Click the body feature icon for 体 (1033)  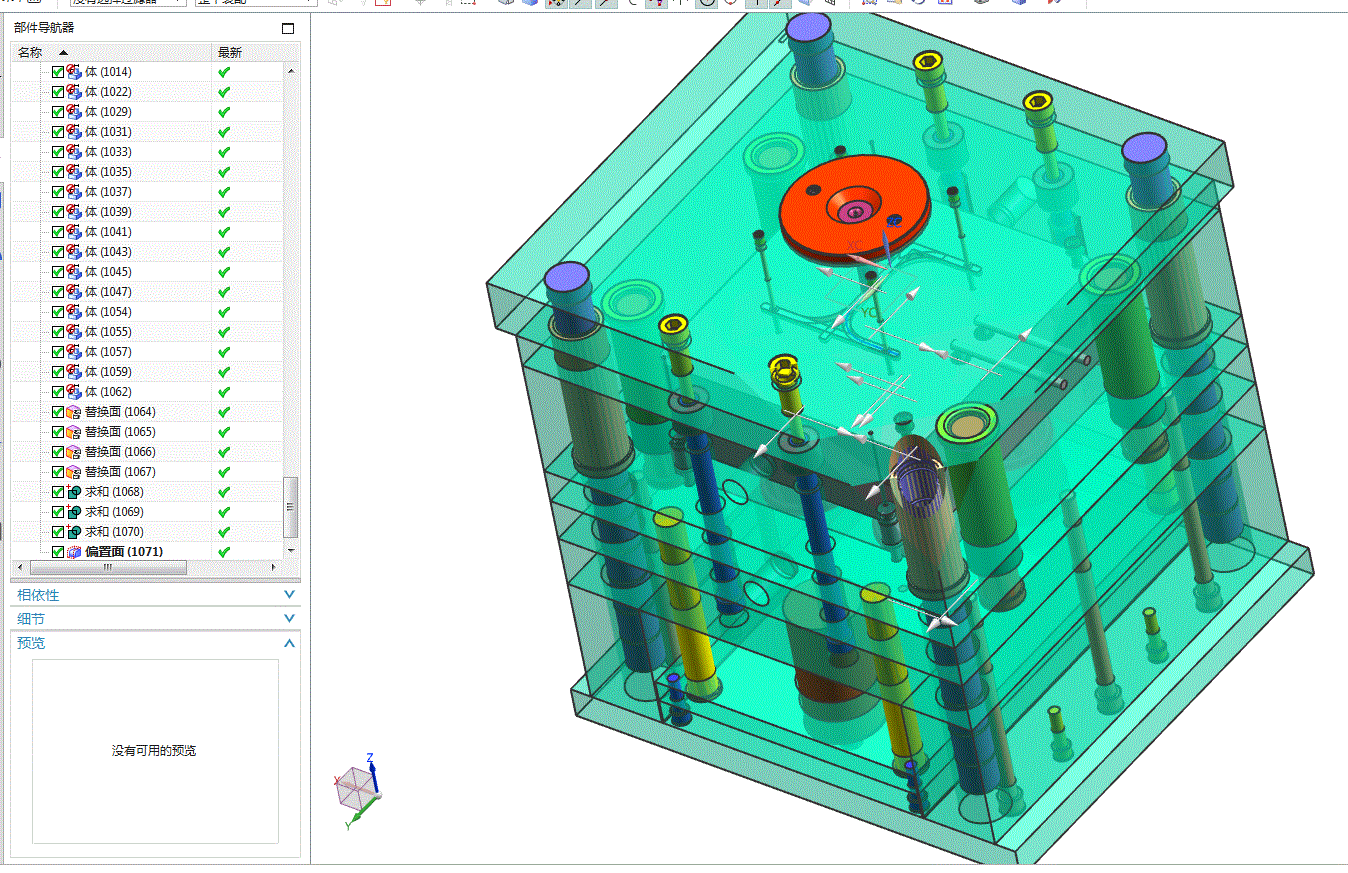click(x=74, y=152)
